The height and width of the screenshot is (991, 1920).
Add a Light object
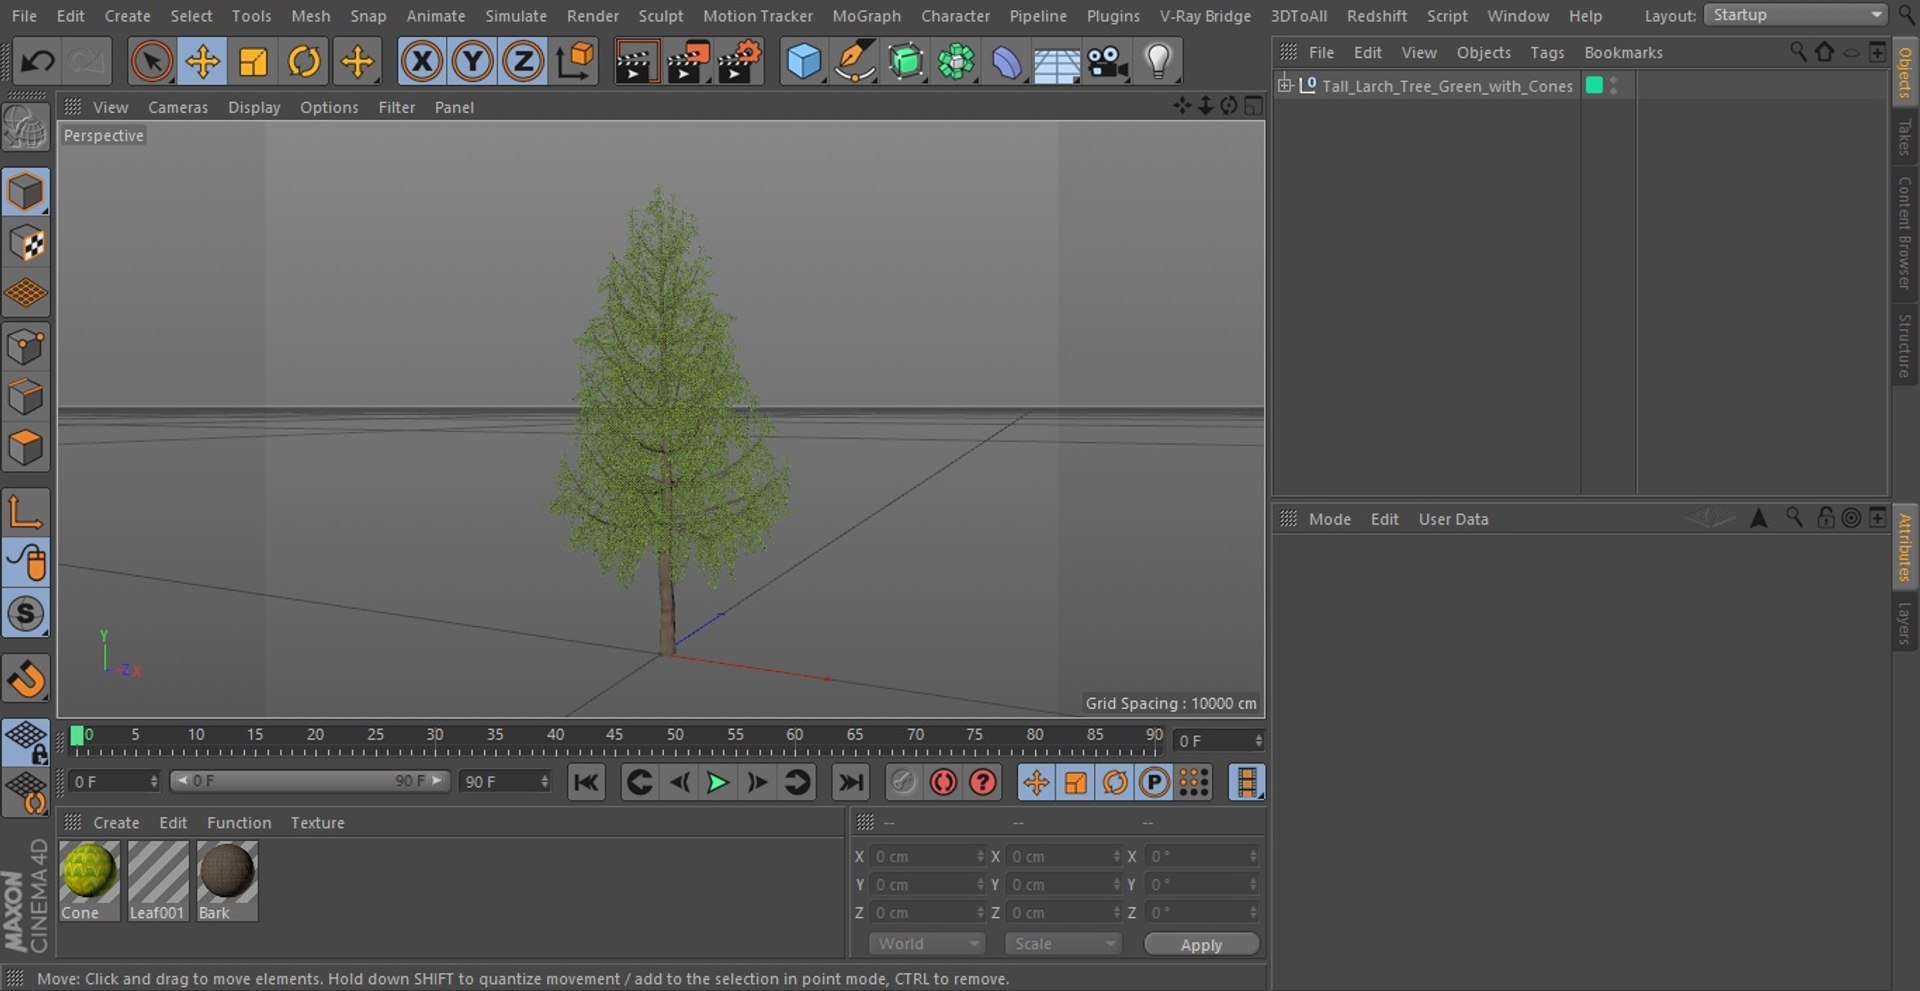point(1158,62)
